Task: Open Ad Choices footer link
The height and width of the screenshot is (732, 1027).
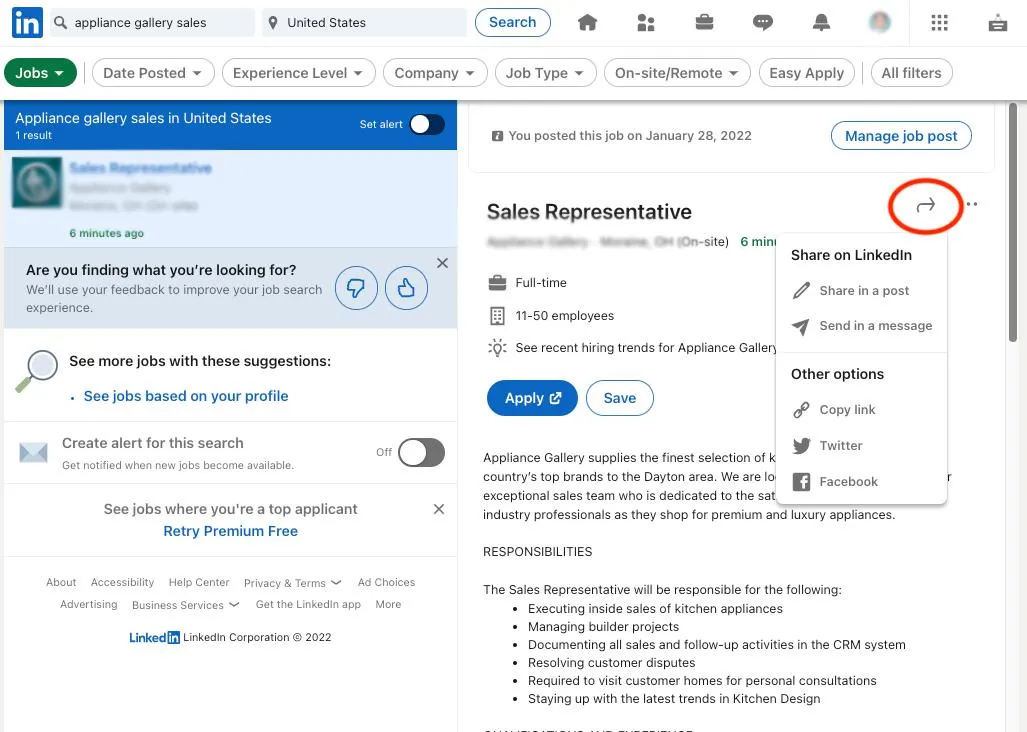Action: [x=386, y=582]
